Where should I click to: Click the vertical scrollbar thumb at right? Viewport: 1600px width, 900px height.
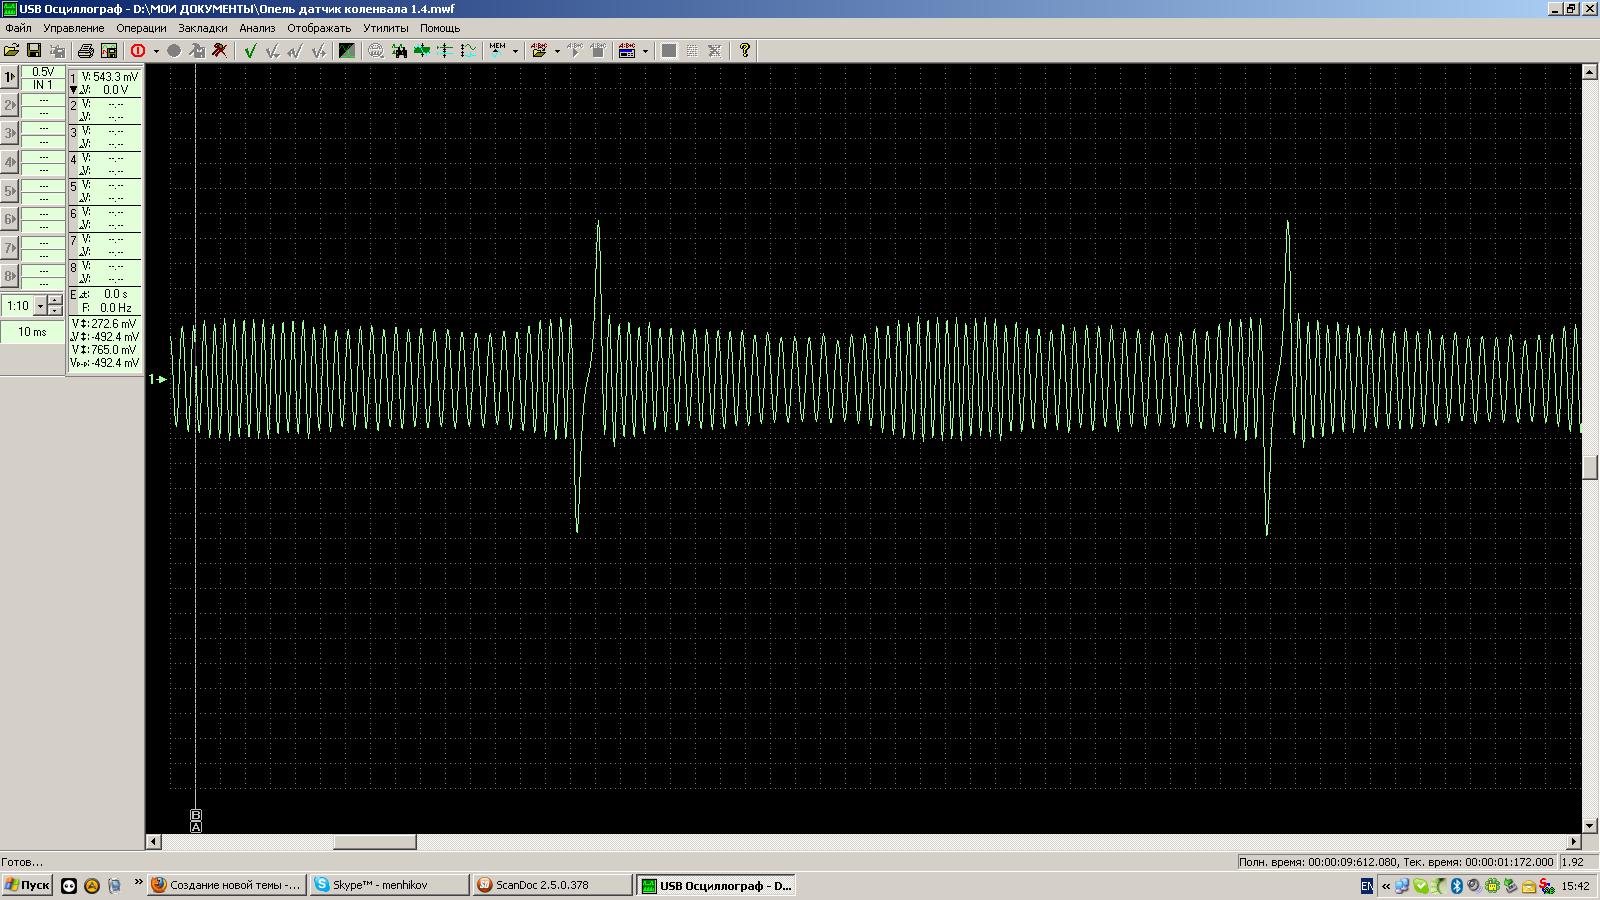pyautogui.click(x=1590, y=467)
